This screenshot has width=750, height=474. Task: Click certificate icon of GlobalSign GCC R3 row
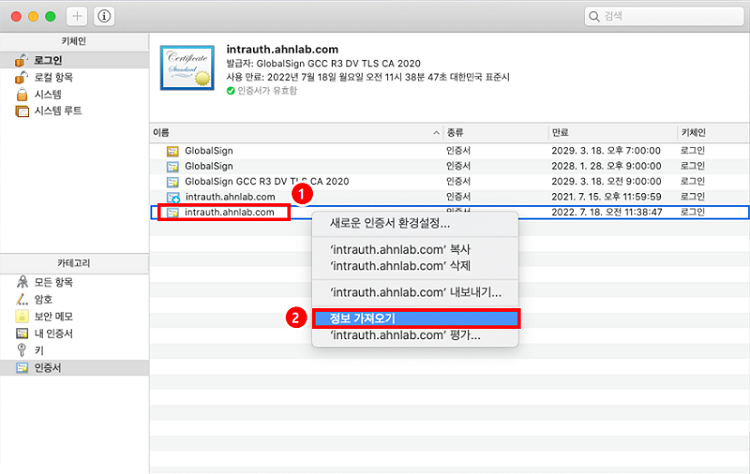[x=172, y=182]
